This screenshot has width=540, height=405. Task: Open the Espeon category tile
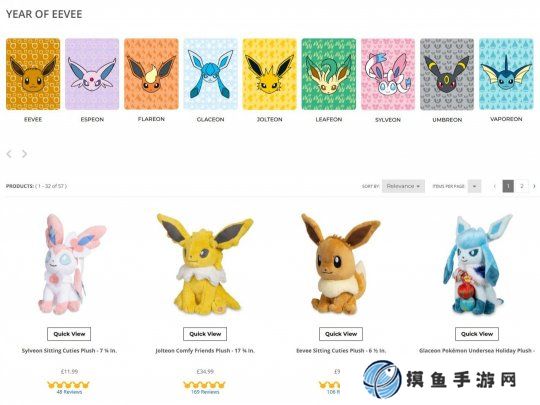[x=92, y=74]
